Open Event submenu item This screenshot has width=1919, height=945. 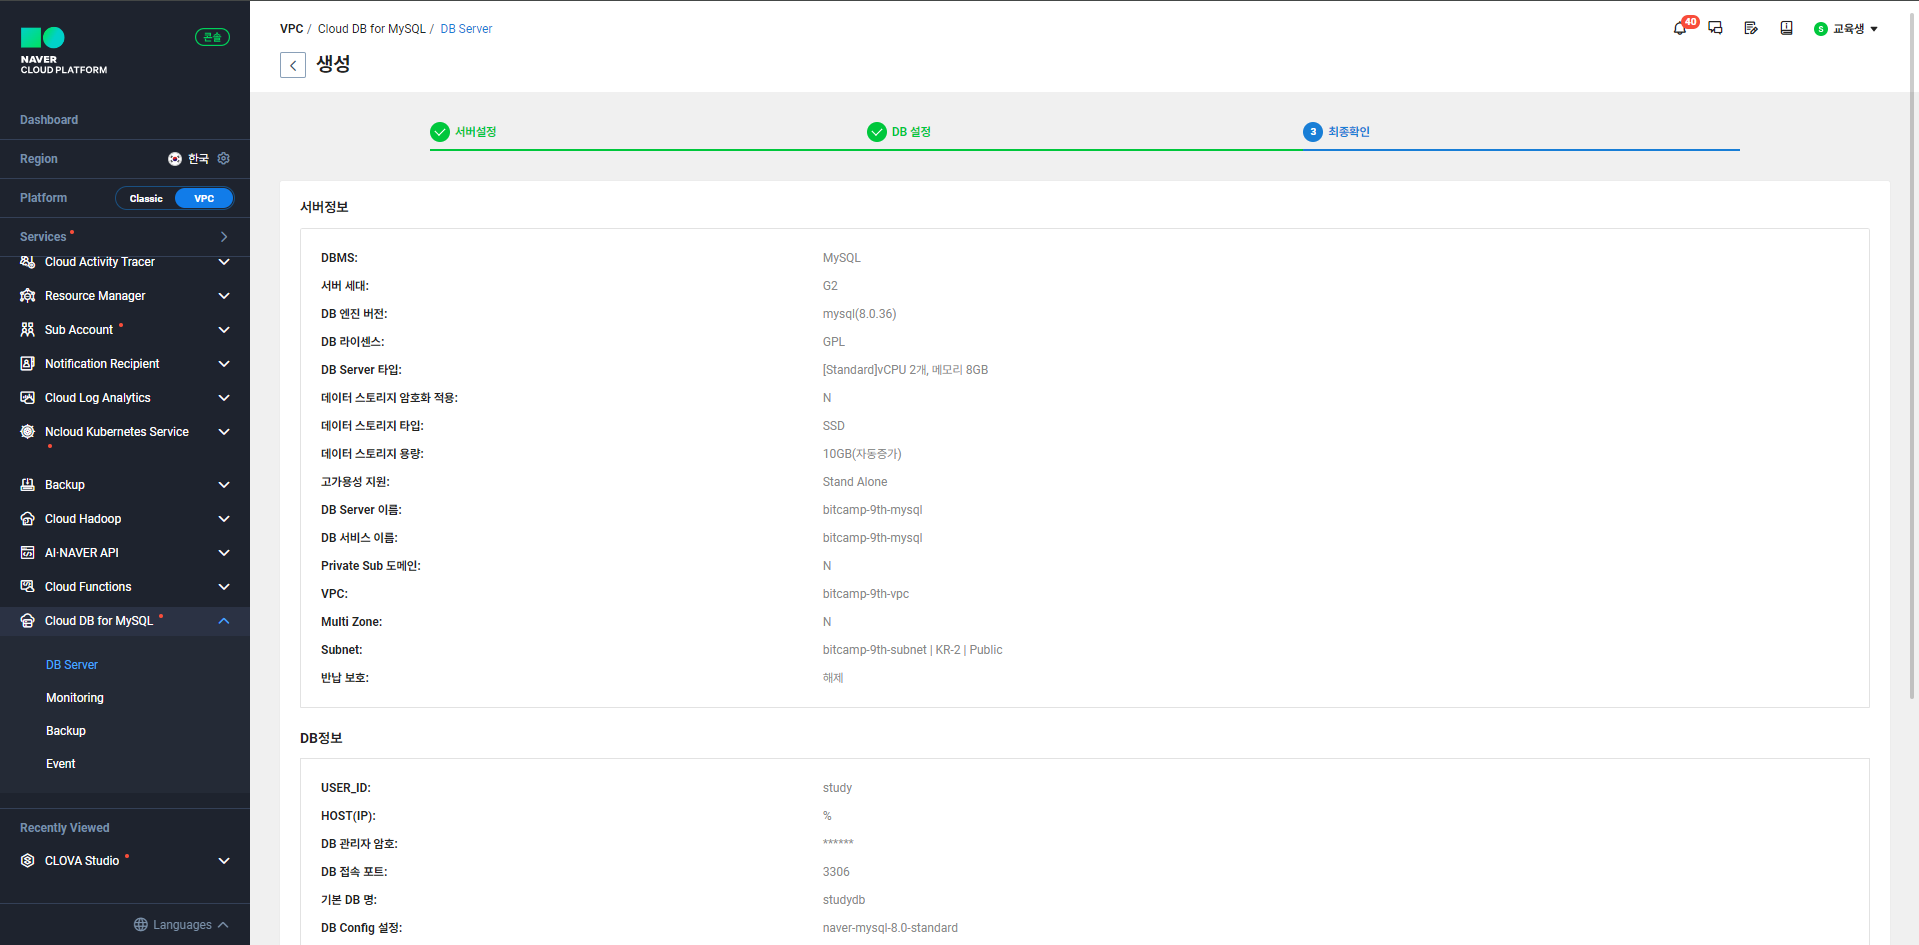point(61,764)
